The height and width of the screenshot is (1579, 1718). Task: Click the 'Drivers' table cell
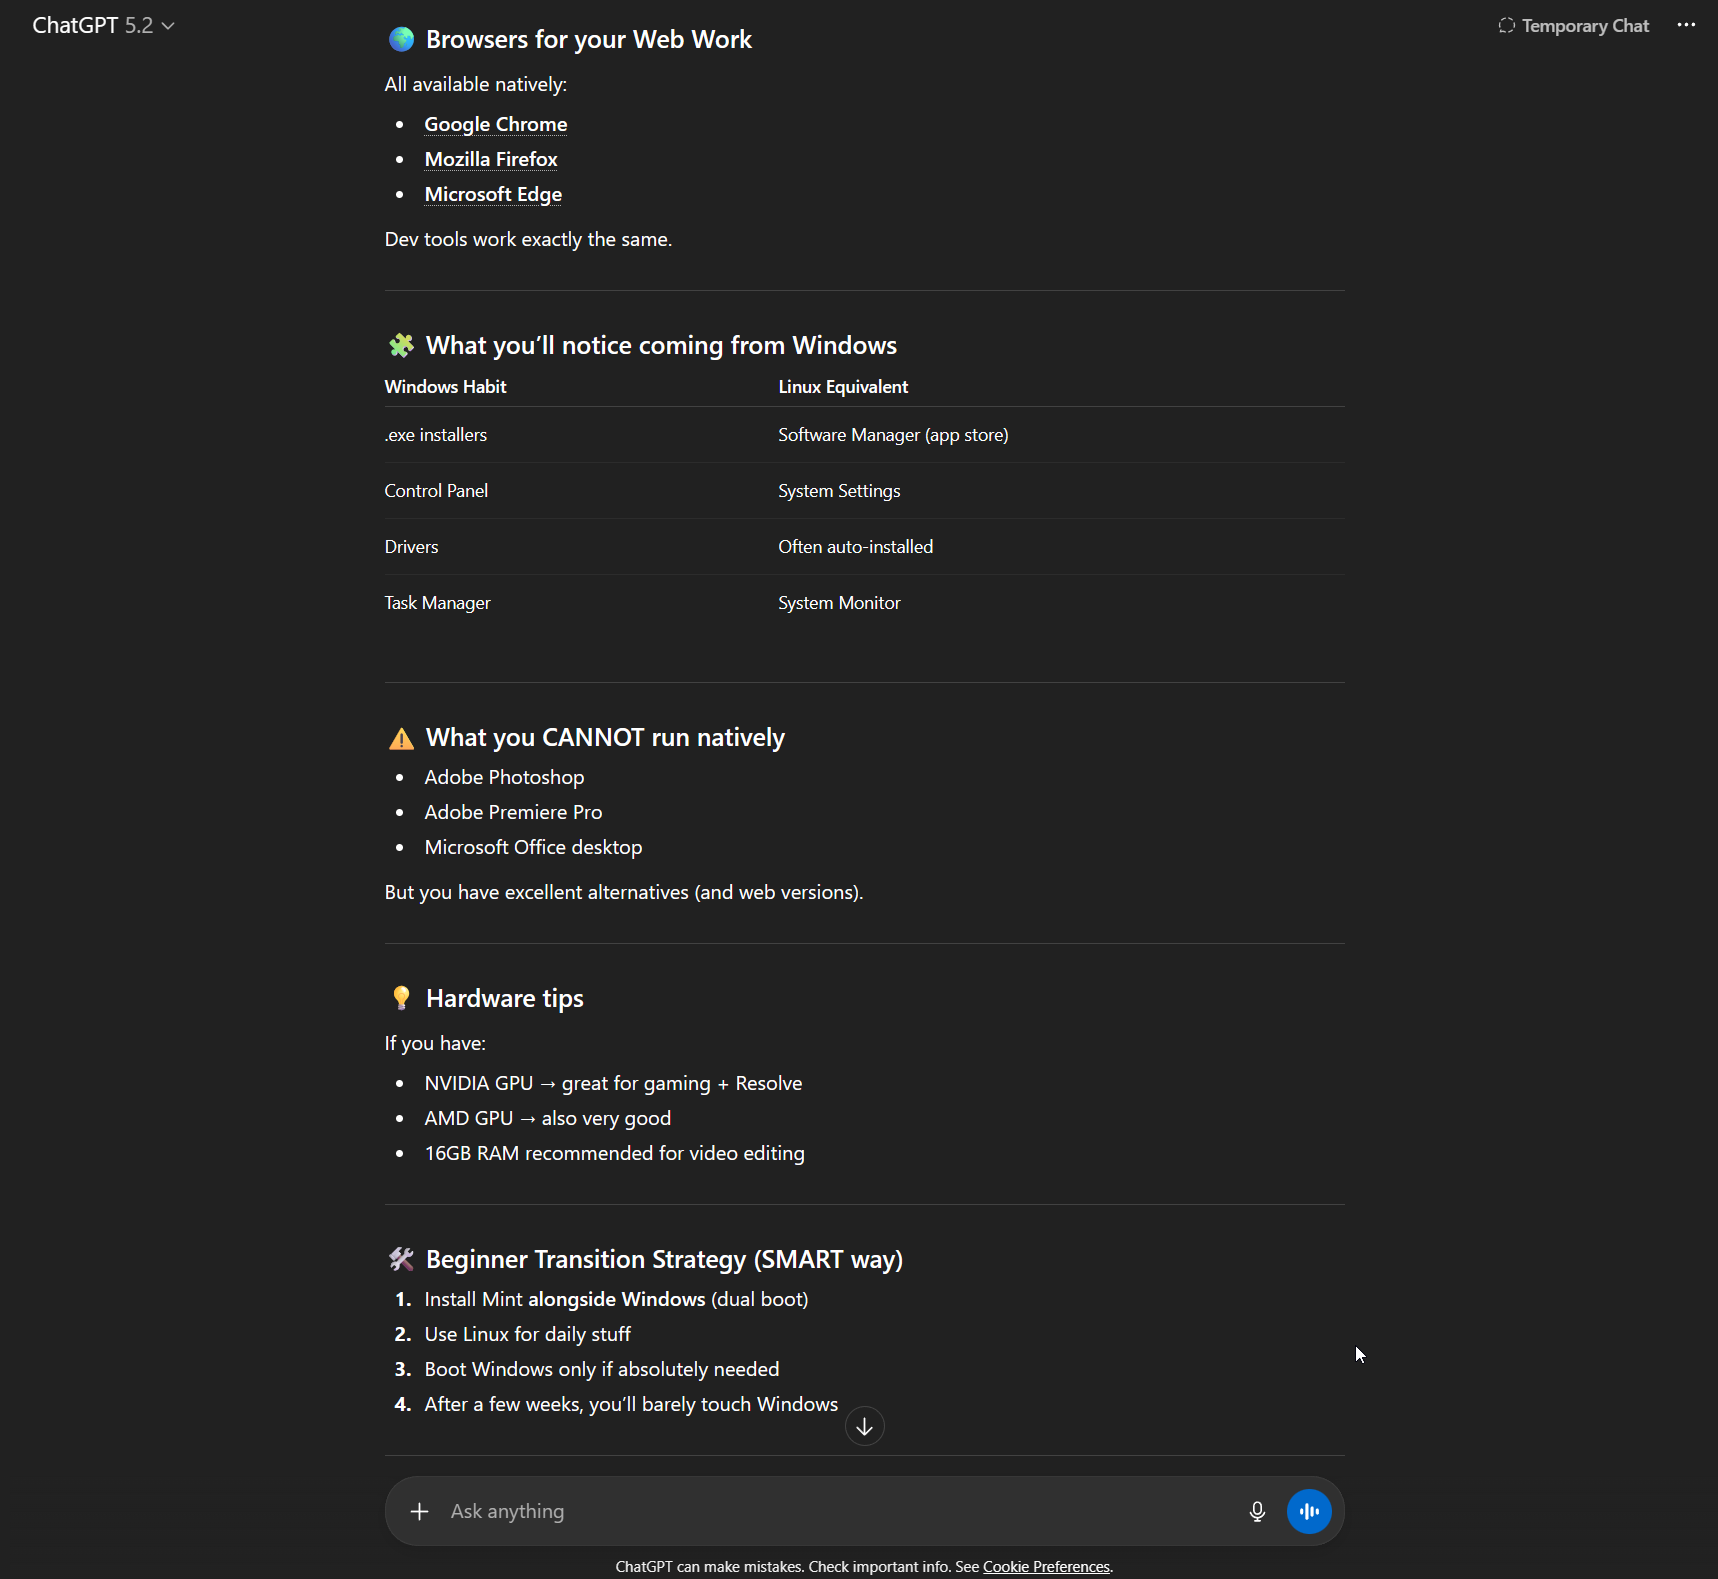point(411,547)
